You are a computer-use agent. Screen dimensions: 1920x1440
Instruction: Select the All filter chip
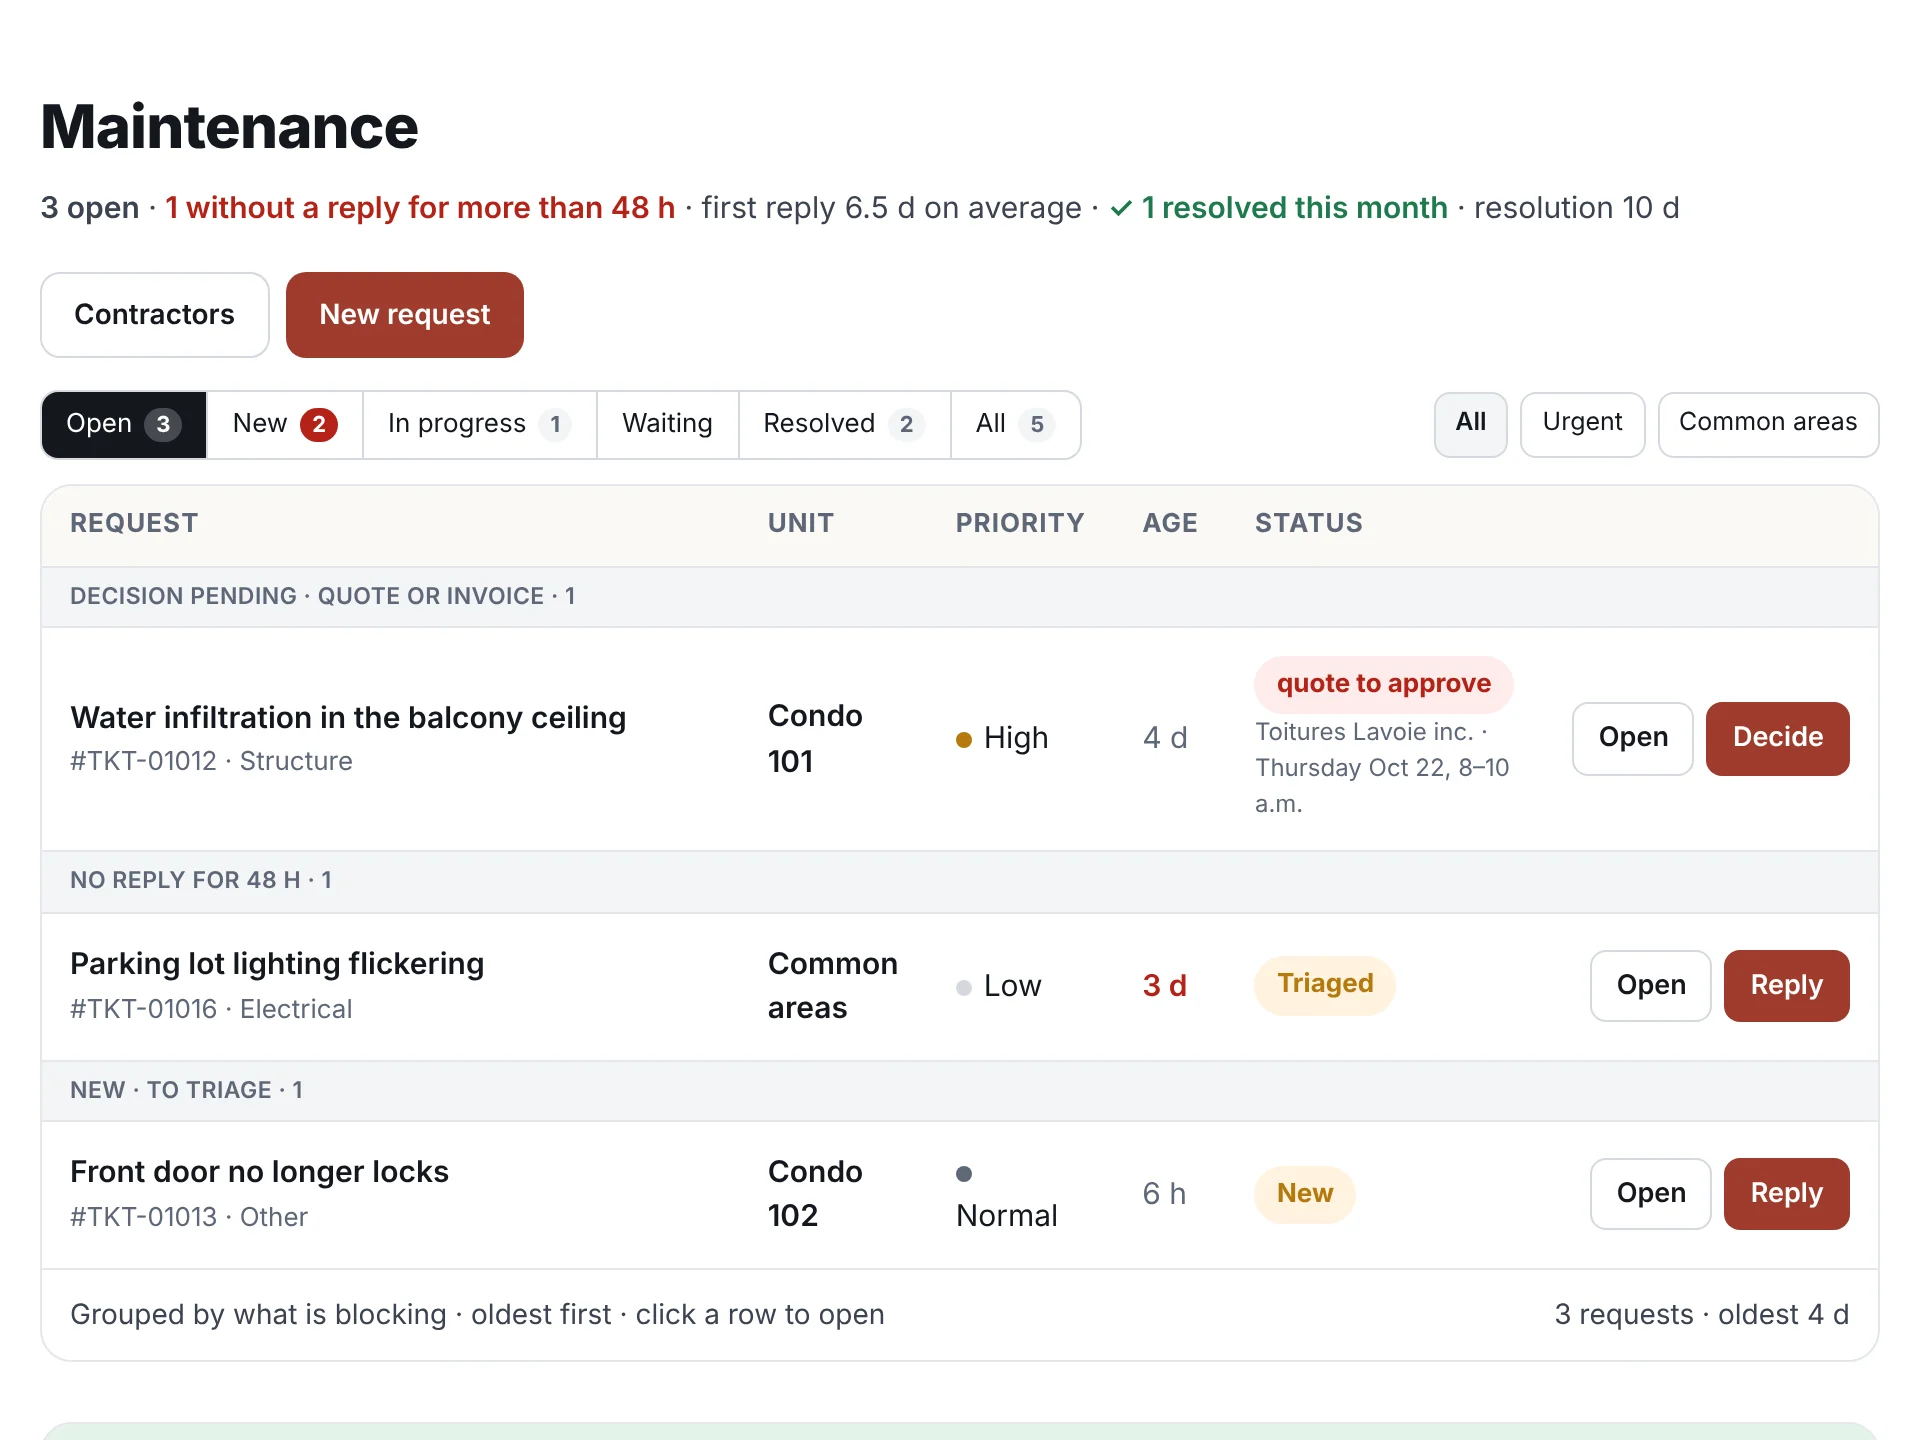pyautogui.click(x=1470, y=424)
